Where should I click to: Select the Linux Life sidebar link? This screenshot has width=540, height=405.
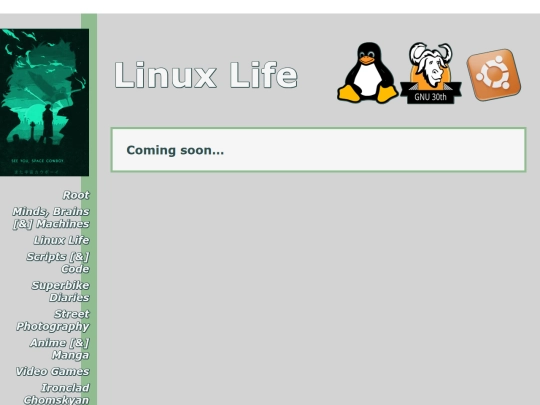click(x=62, y=240)
